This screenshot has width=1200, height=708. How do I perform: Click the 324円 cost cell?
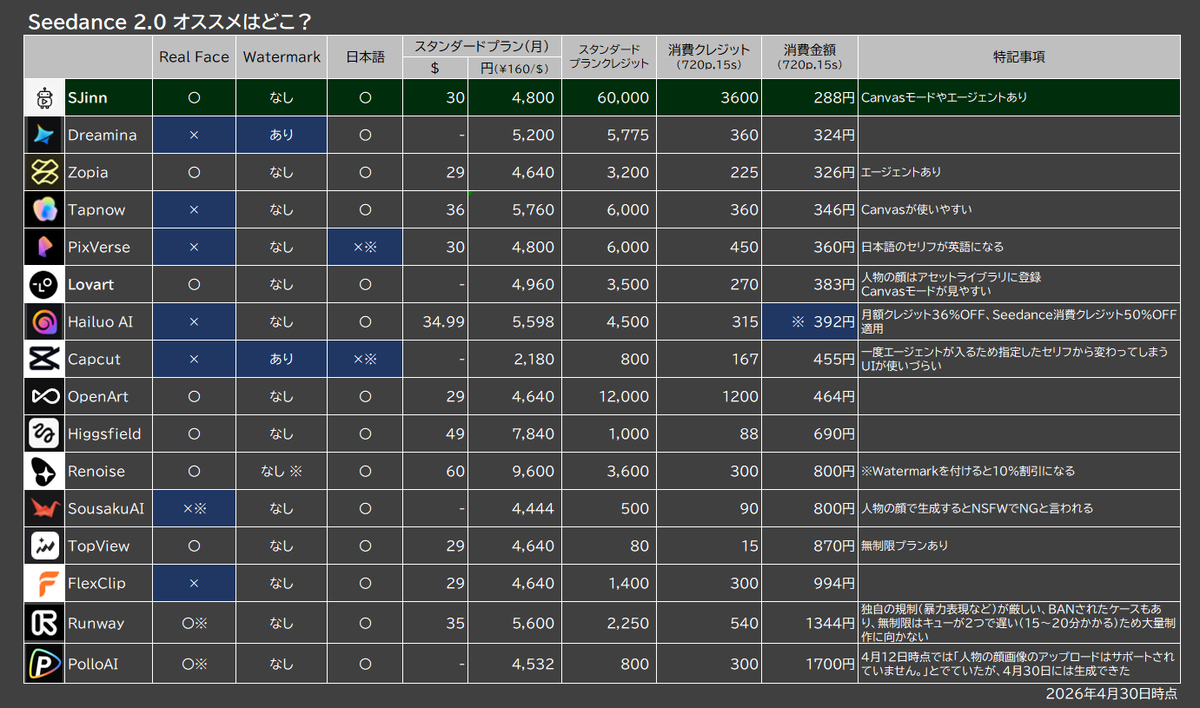[x=809, y=135]
